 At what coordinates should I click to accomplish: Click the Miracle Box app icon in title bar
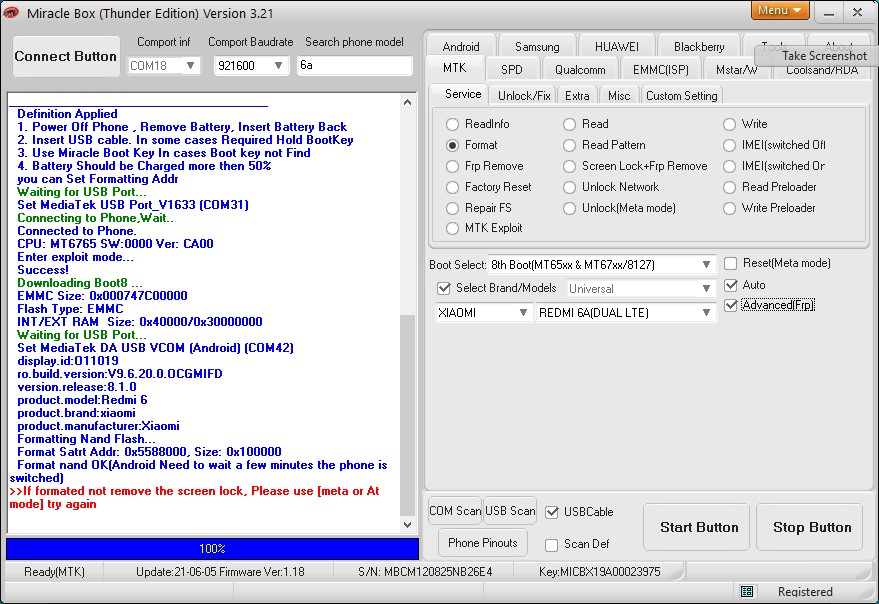11,12
